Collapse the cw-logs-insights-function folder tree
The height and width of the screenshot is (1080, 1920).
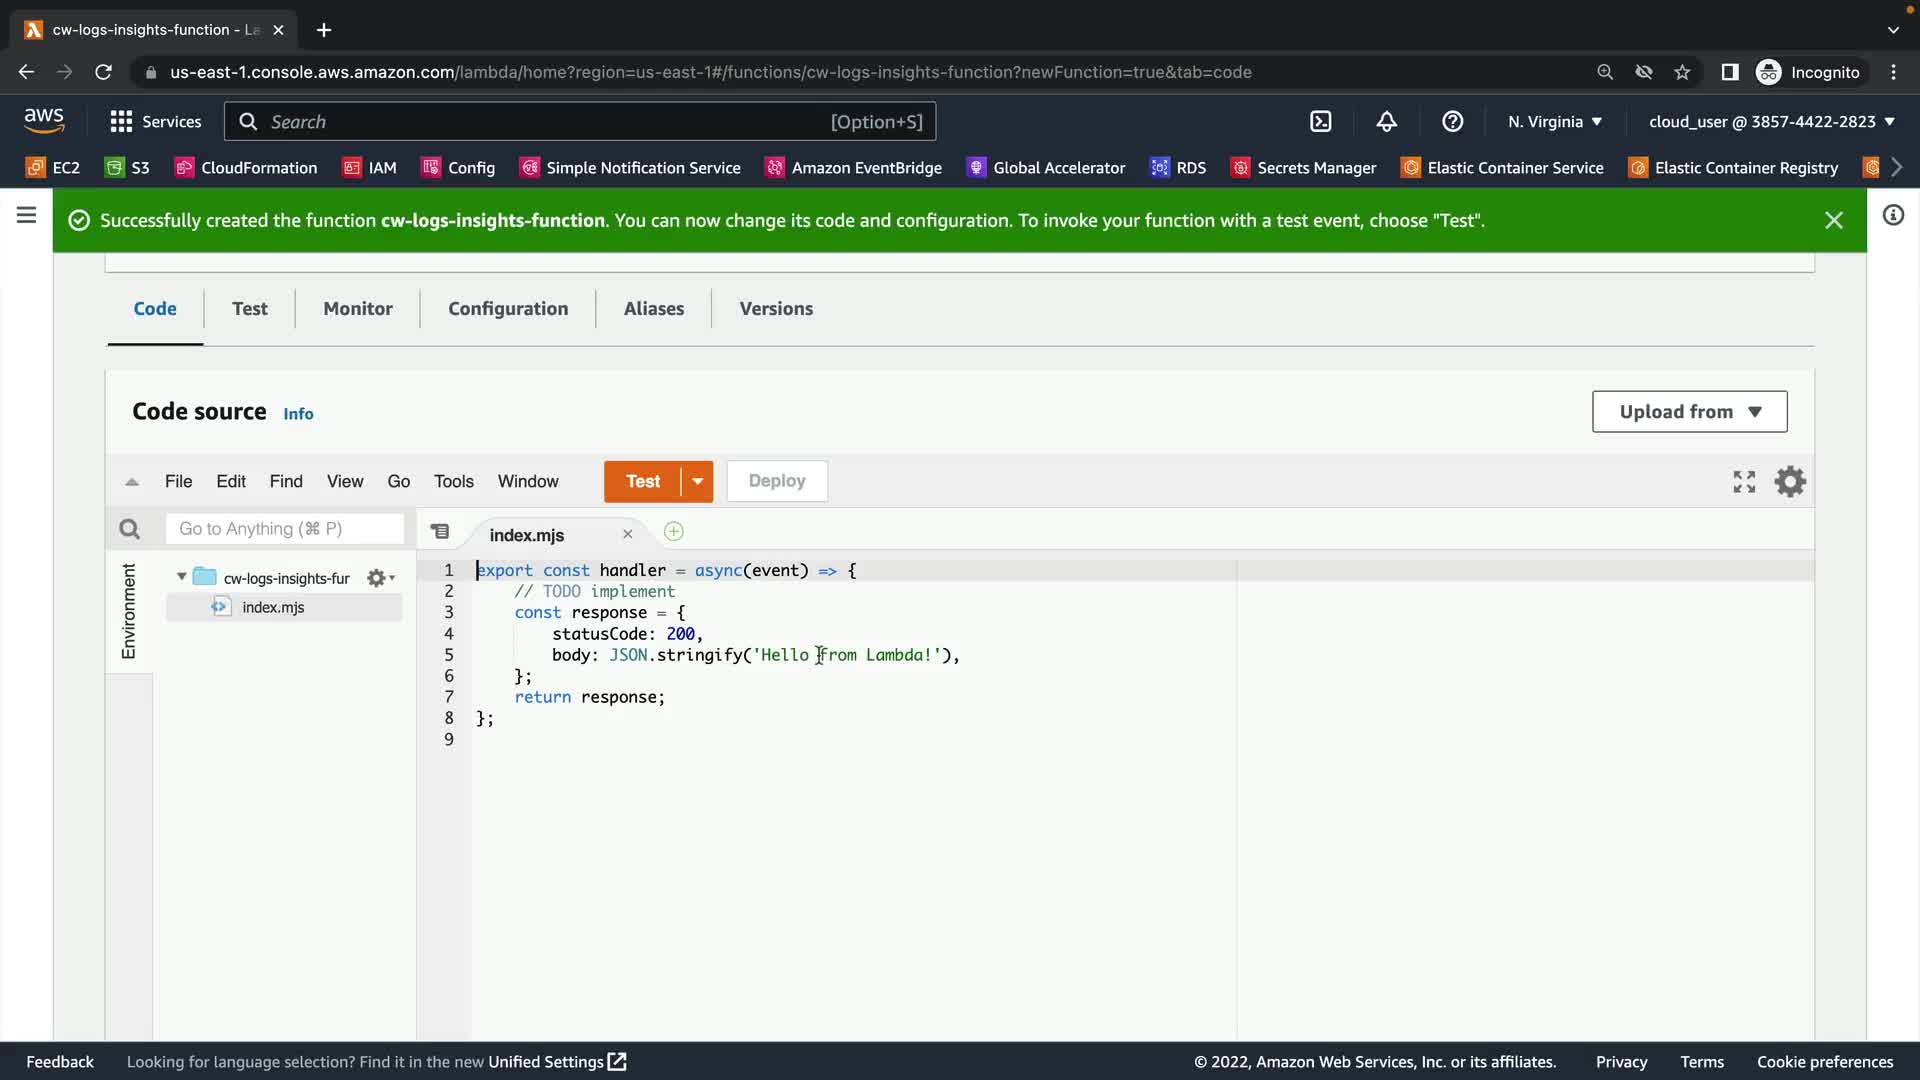(x=181, y=577)
